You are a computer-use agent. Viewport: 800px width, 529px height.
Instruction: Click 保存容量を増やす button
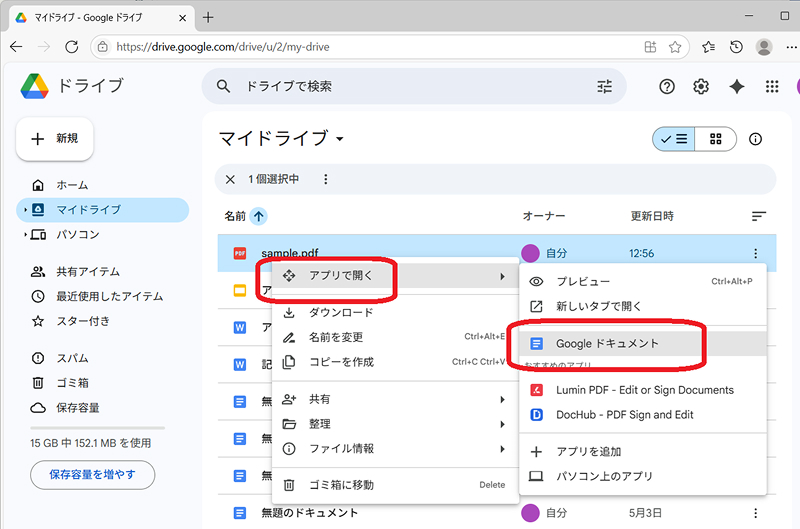[92, 475]
